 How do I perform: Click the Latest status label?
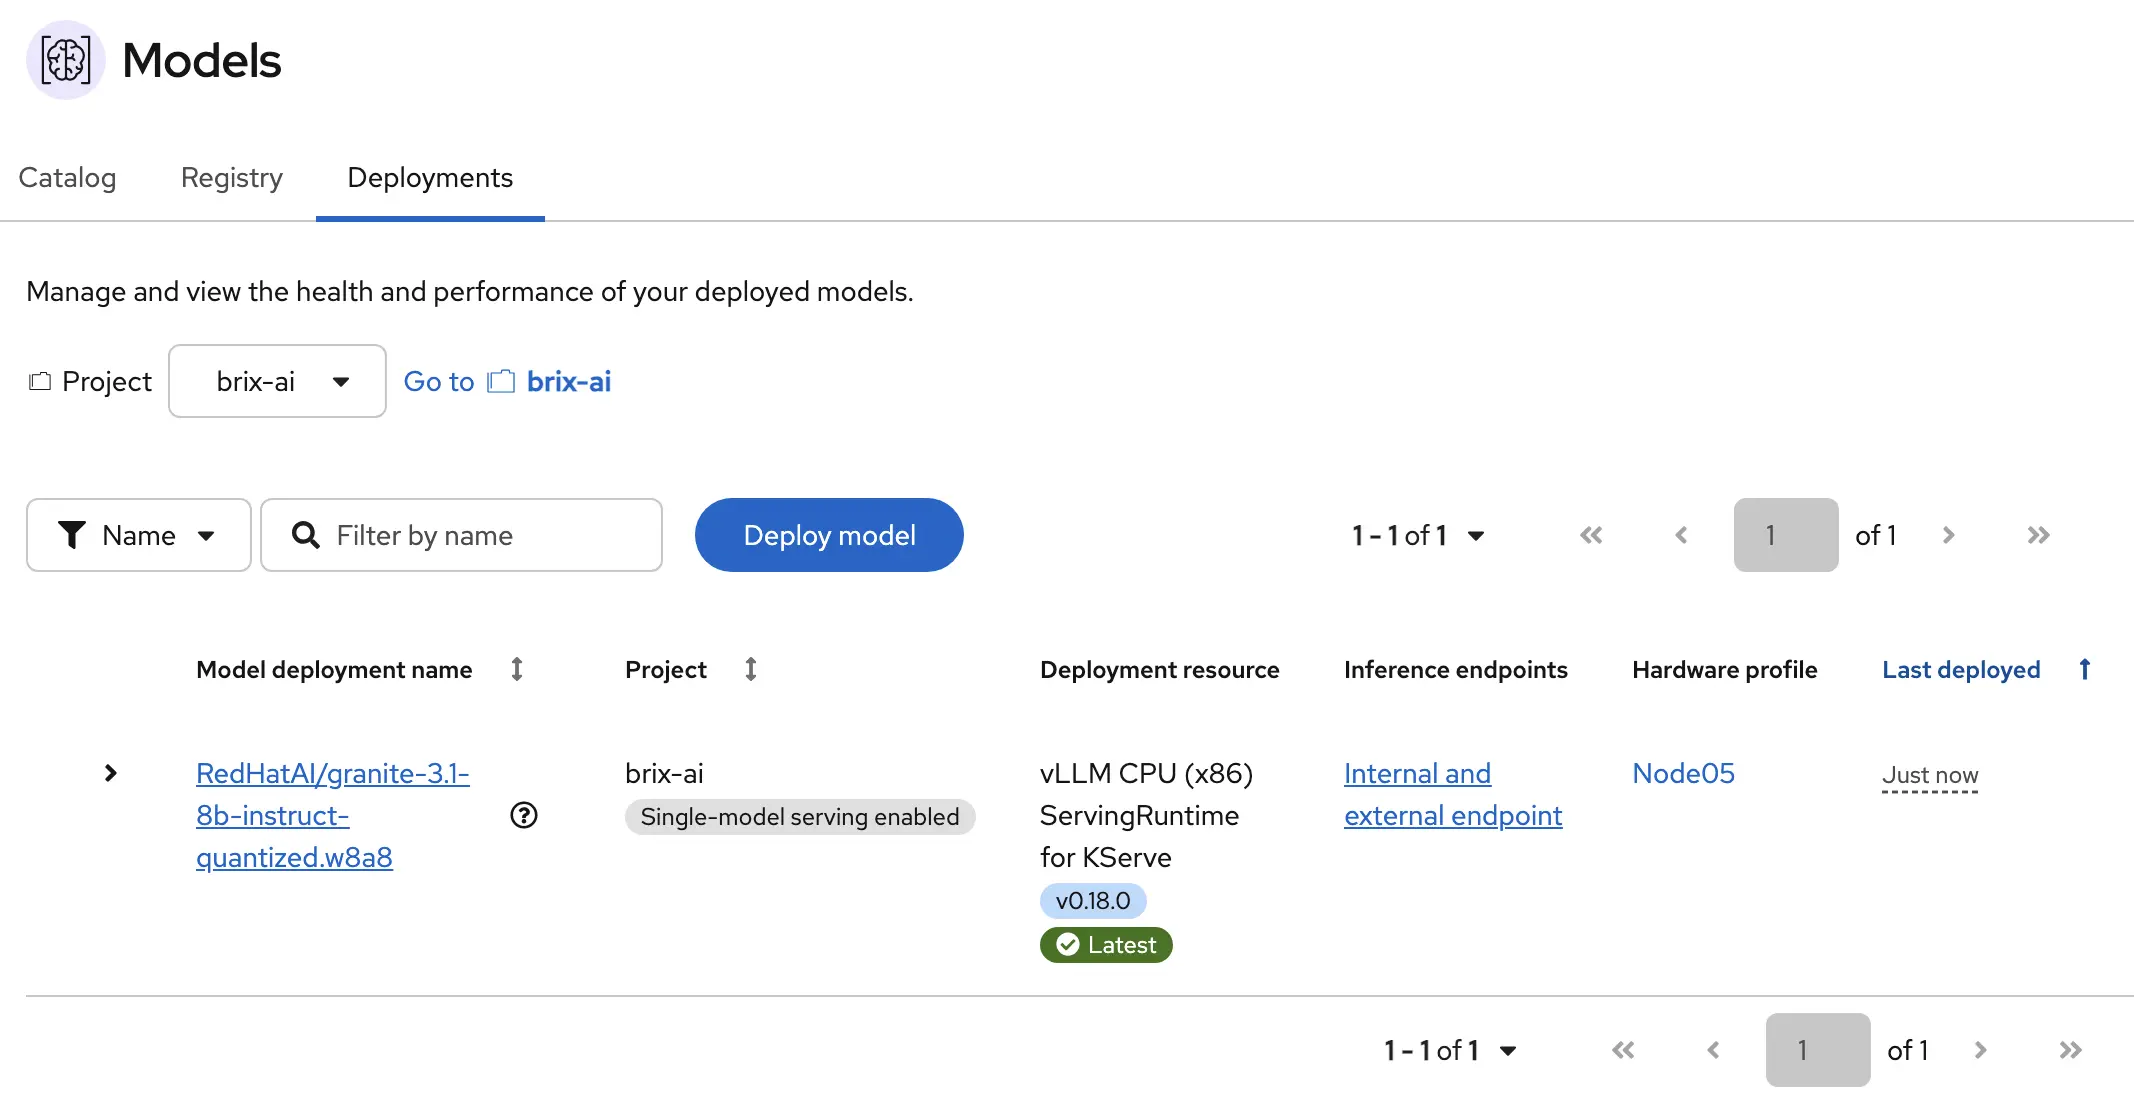pyautogui.click(x=1106, y=945)
